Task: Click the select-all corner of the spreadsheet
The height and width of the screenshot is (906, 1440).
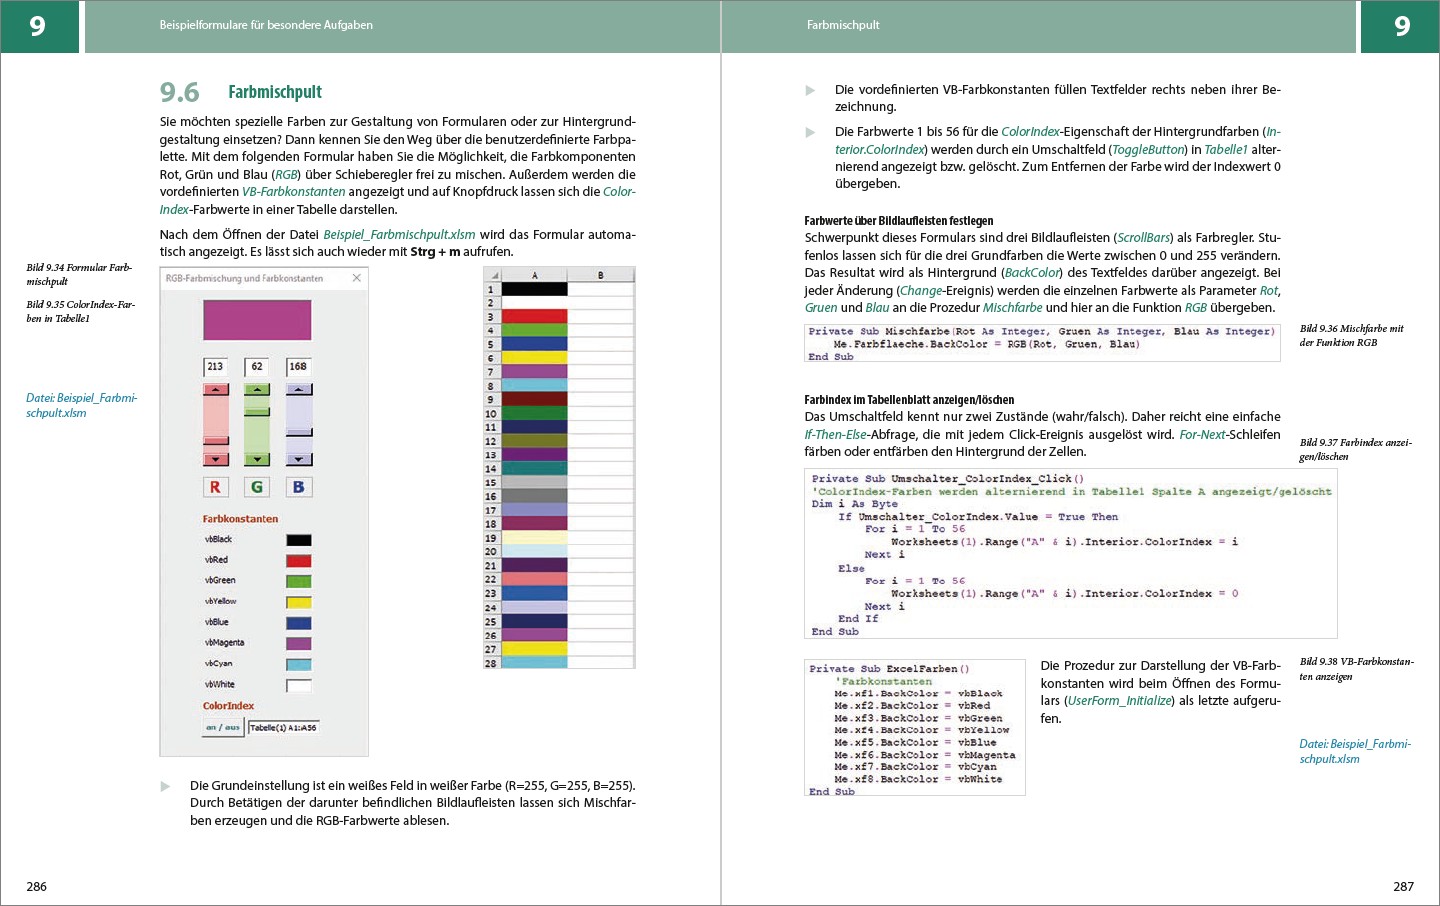Action: click(x=491, y=275)
